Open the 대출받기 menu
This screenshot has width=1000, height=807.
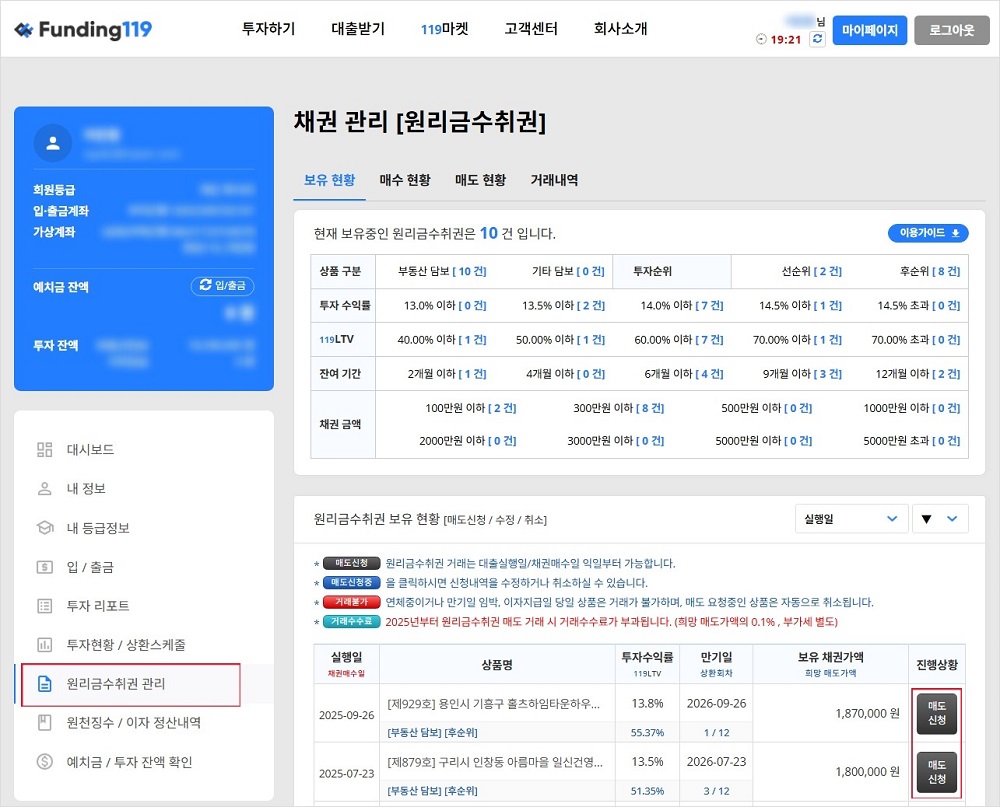(358, 29)
